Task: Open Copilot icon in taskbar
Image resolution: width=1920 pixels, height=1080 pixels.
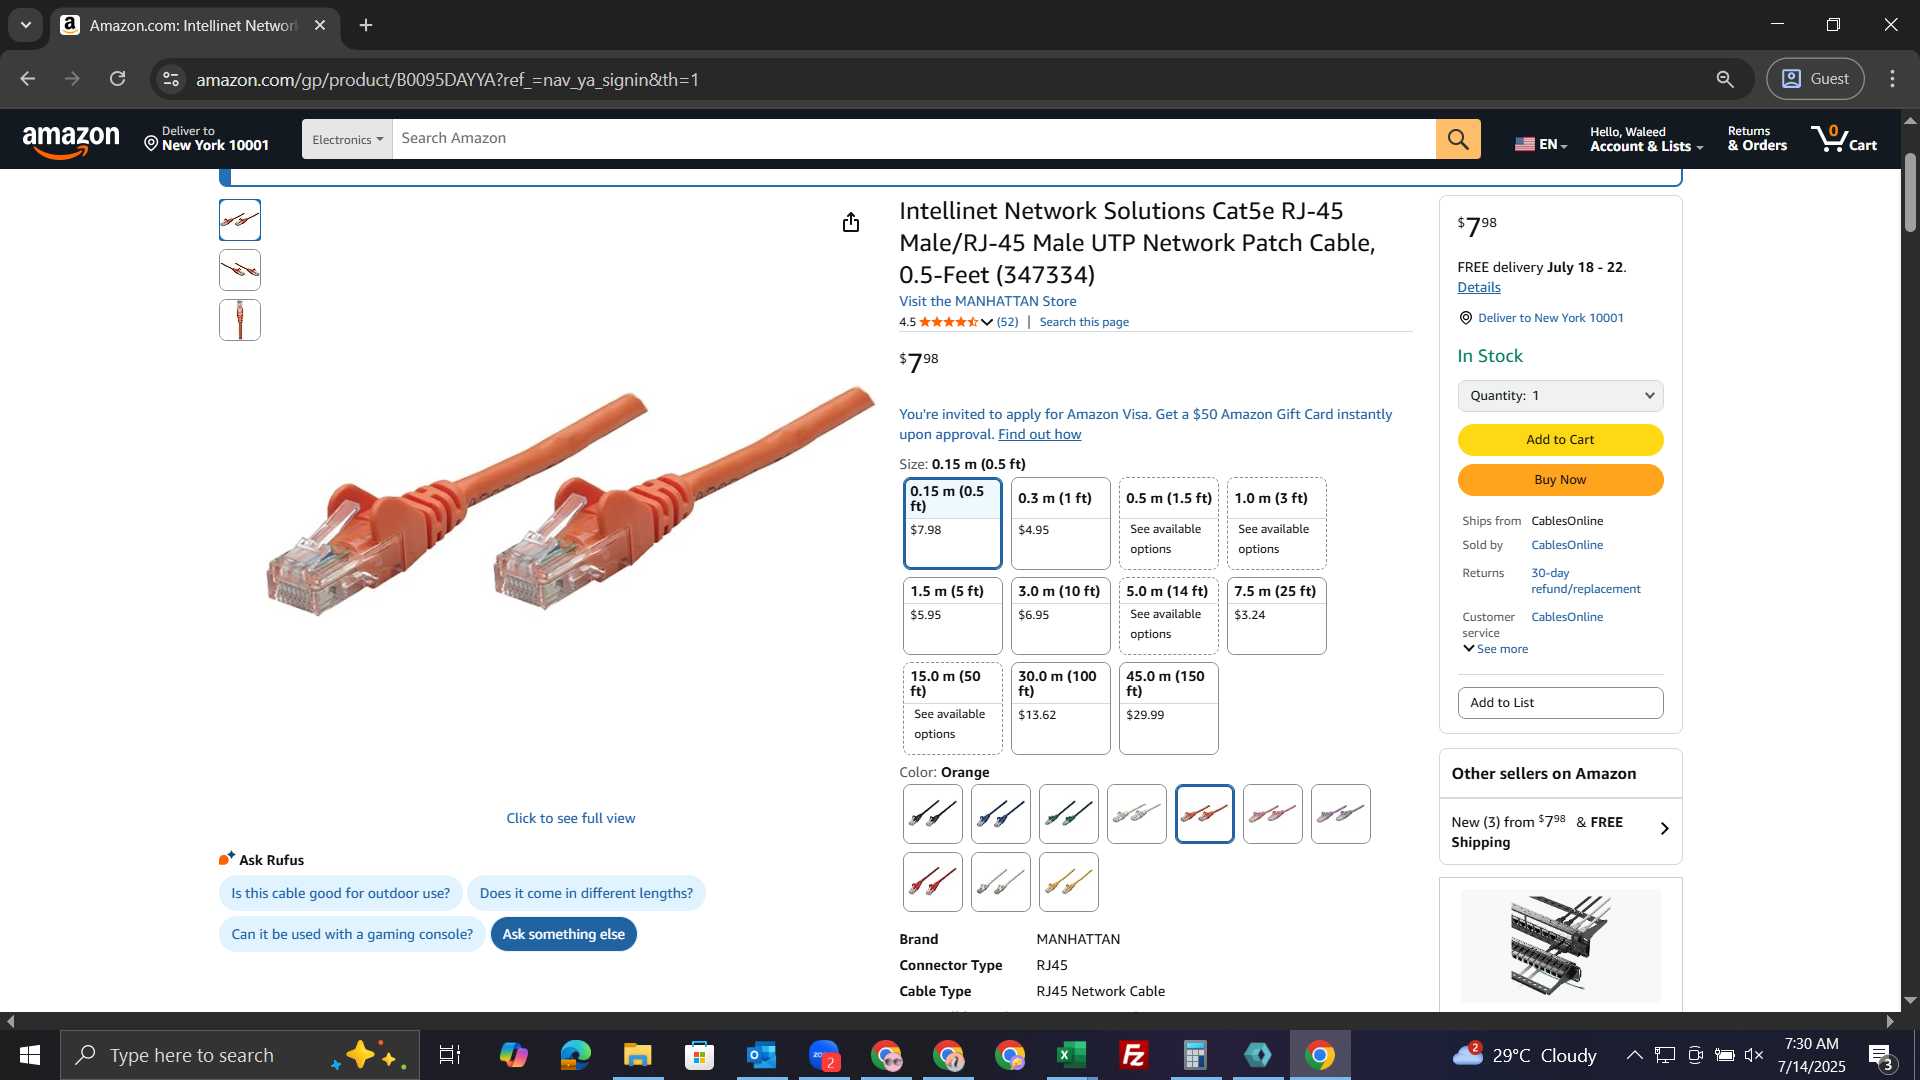Action: coord(513,1055)
